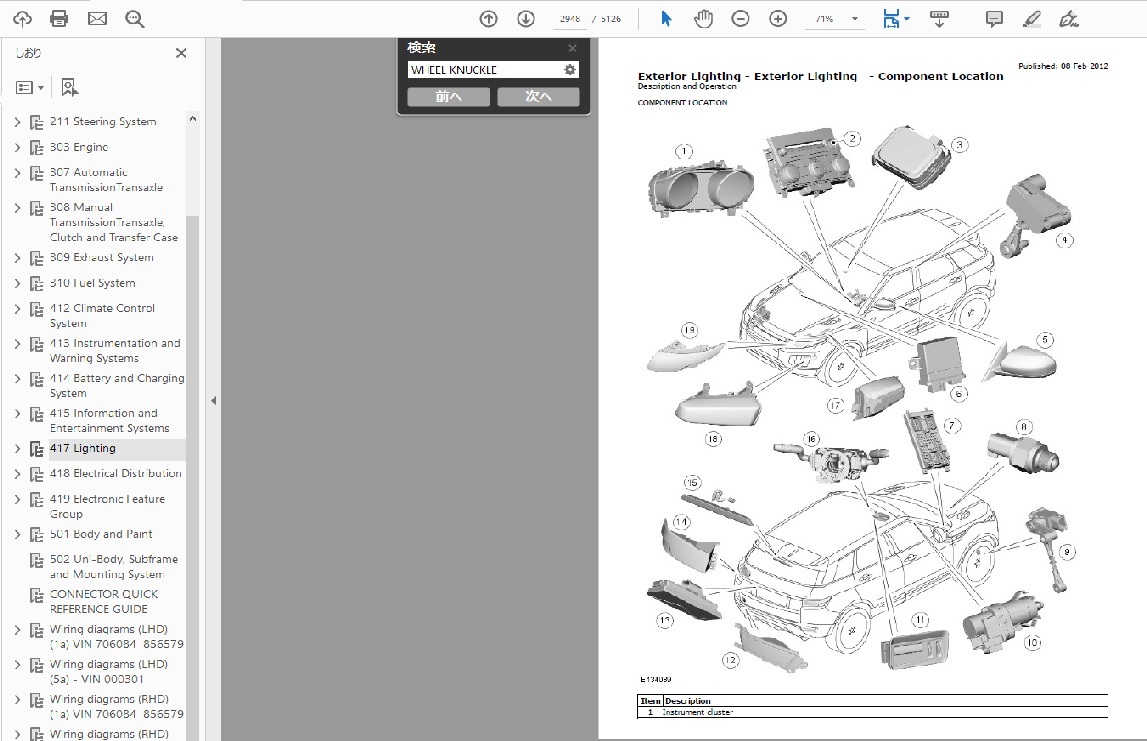The height and width of the screenshot is (741, 1147).
Task: Select the highlighter pen tool
Action: [x=1031, y=19]
